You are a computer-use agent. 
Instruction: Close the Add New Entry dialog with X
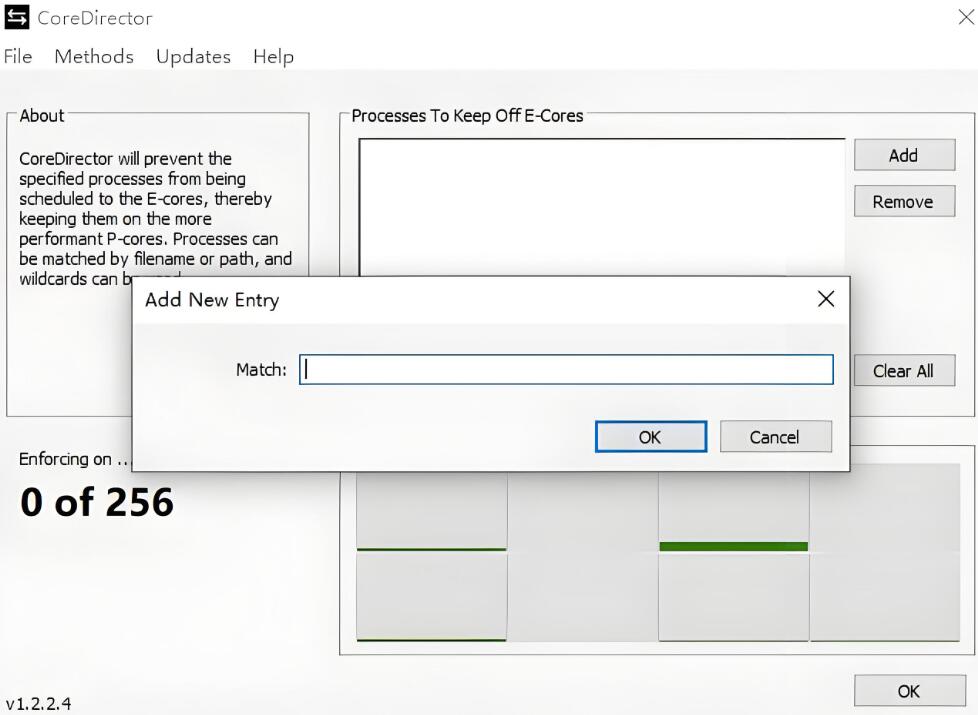click(x=826, y=299)
